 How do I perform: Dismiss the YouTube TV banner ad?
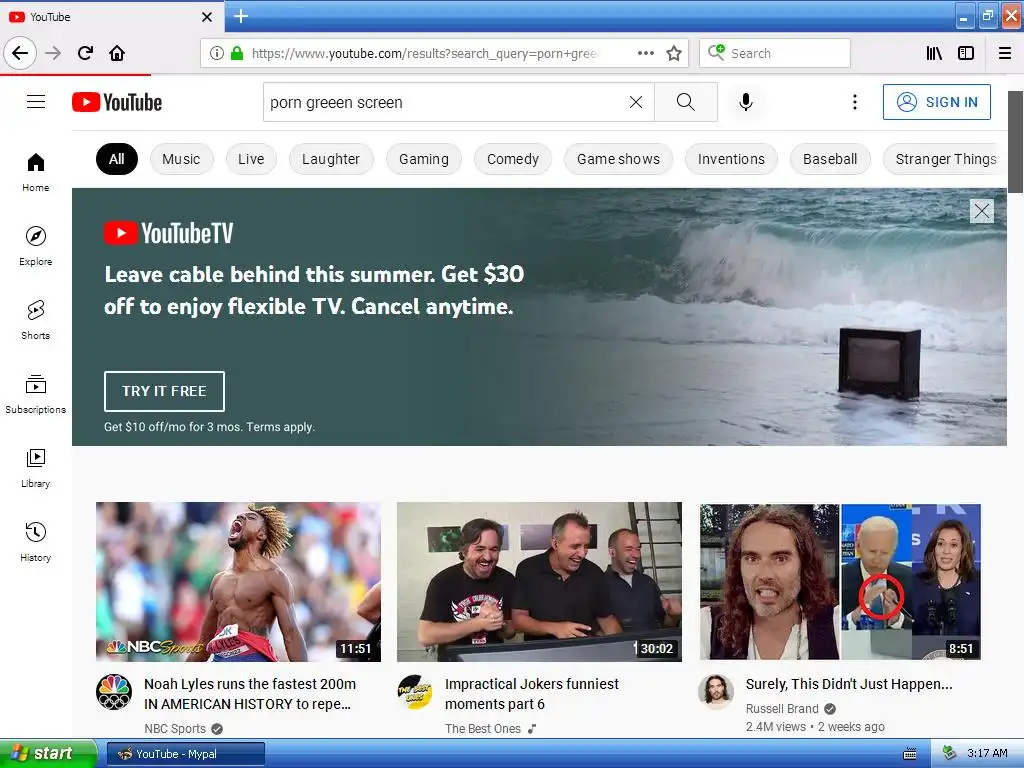(982, 211)
